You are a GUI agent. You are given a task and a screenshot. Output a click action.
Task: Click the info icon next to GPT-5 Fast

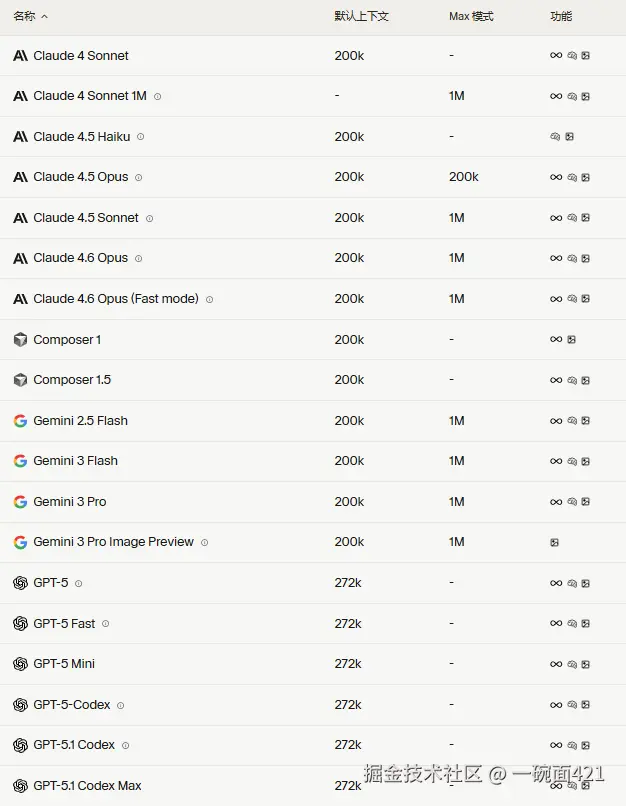106,624
